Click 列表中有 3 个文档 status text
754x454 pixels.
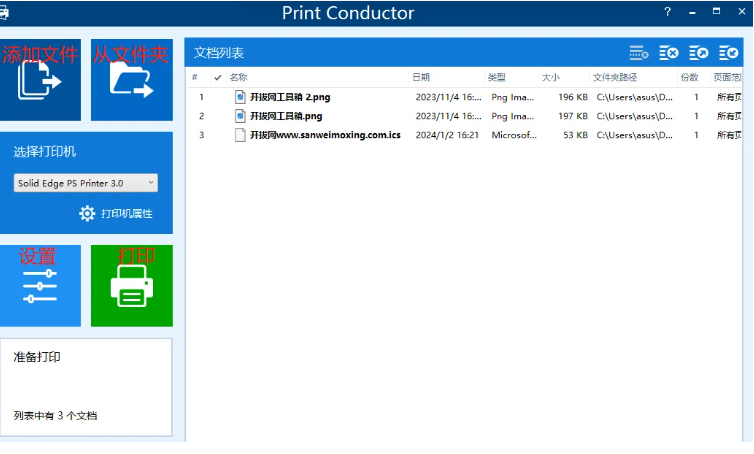[55, 416]
